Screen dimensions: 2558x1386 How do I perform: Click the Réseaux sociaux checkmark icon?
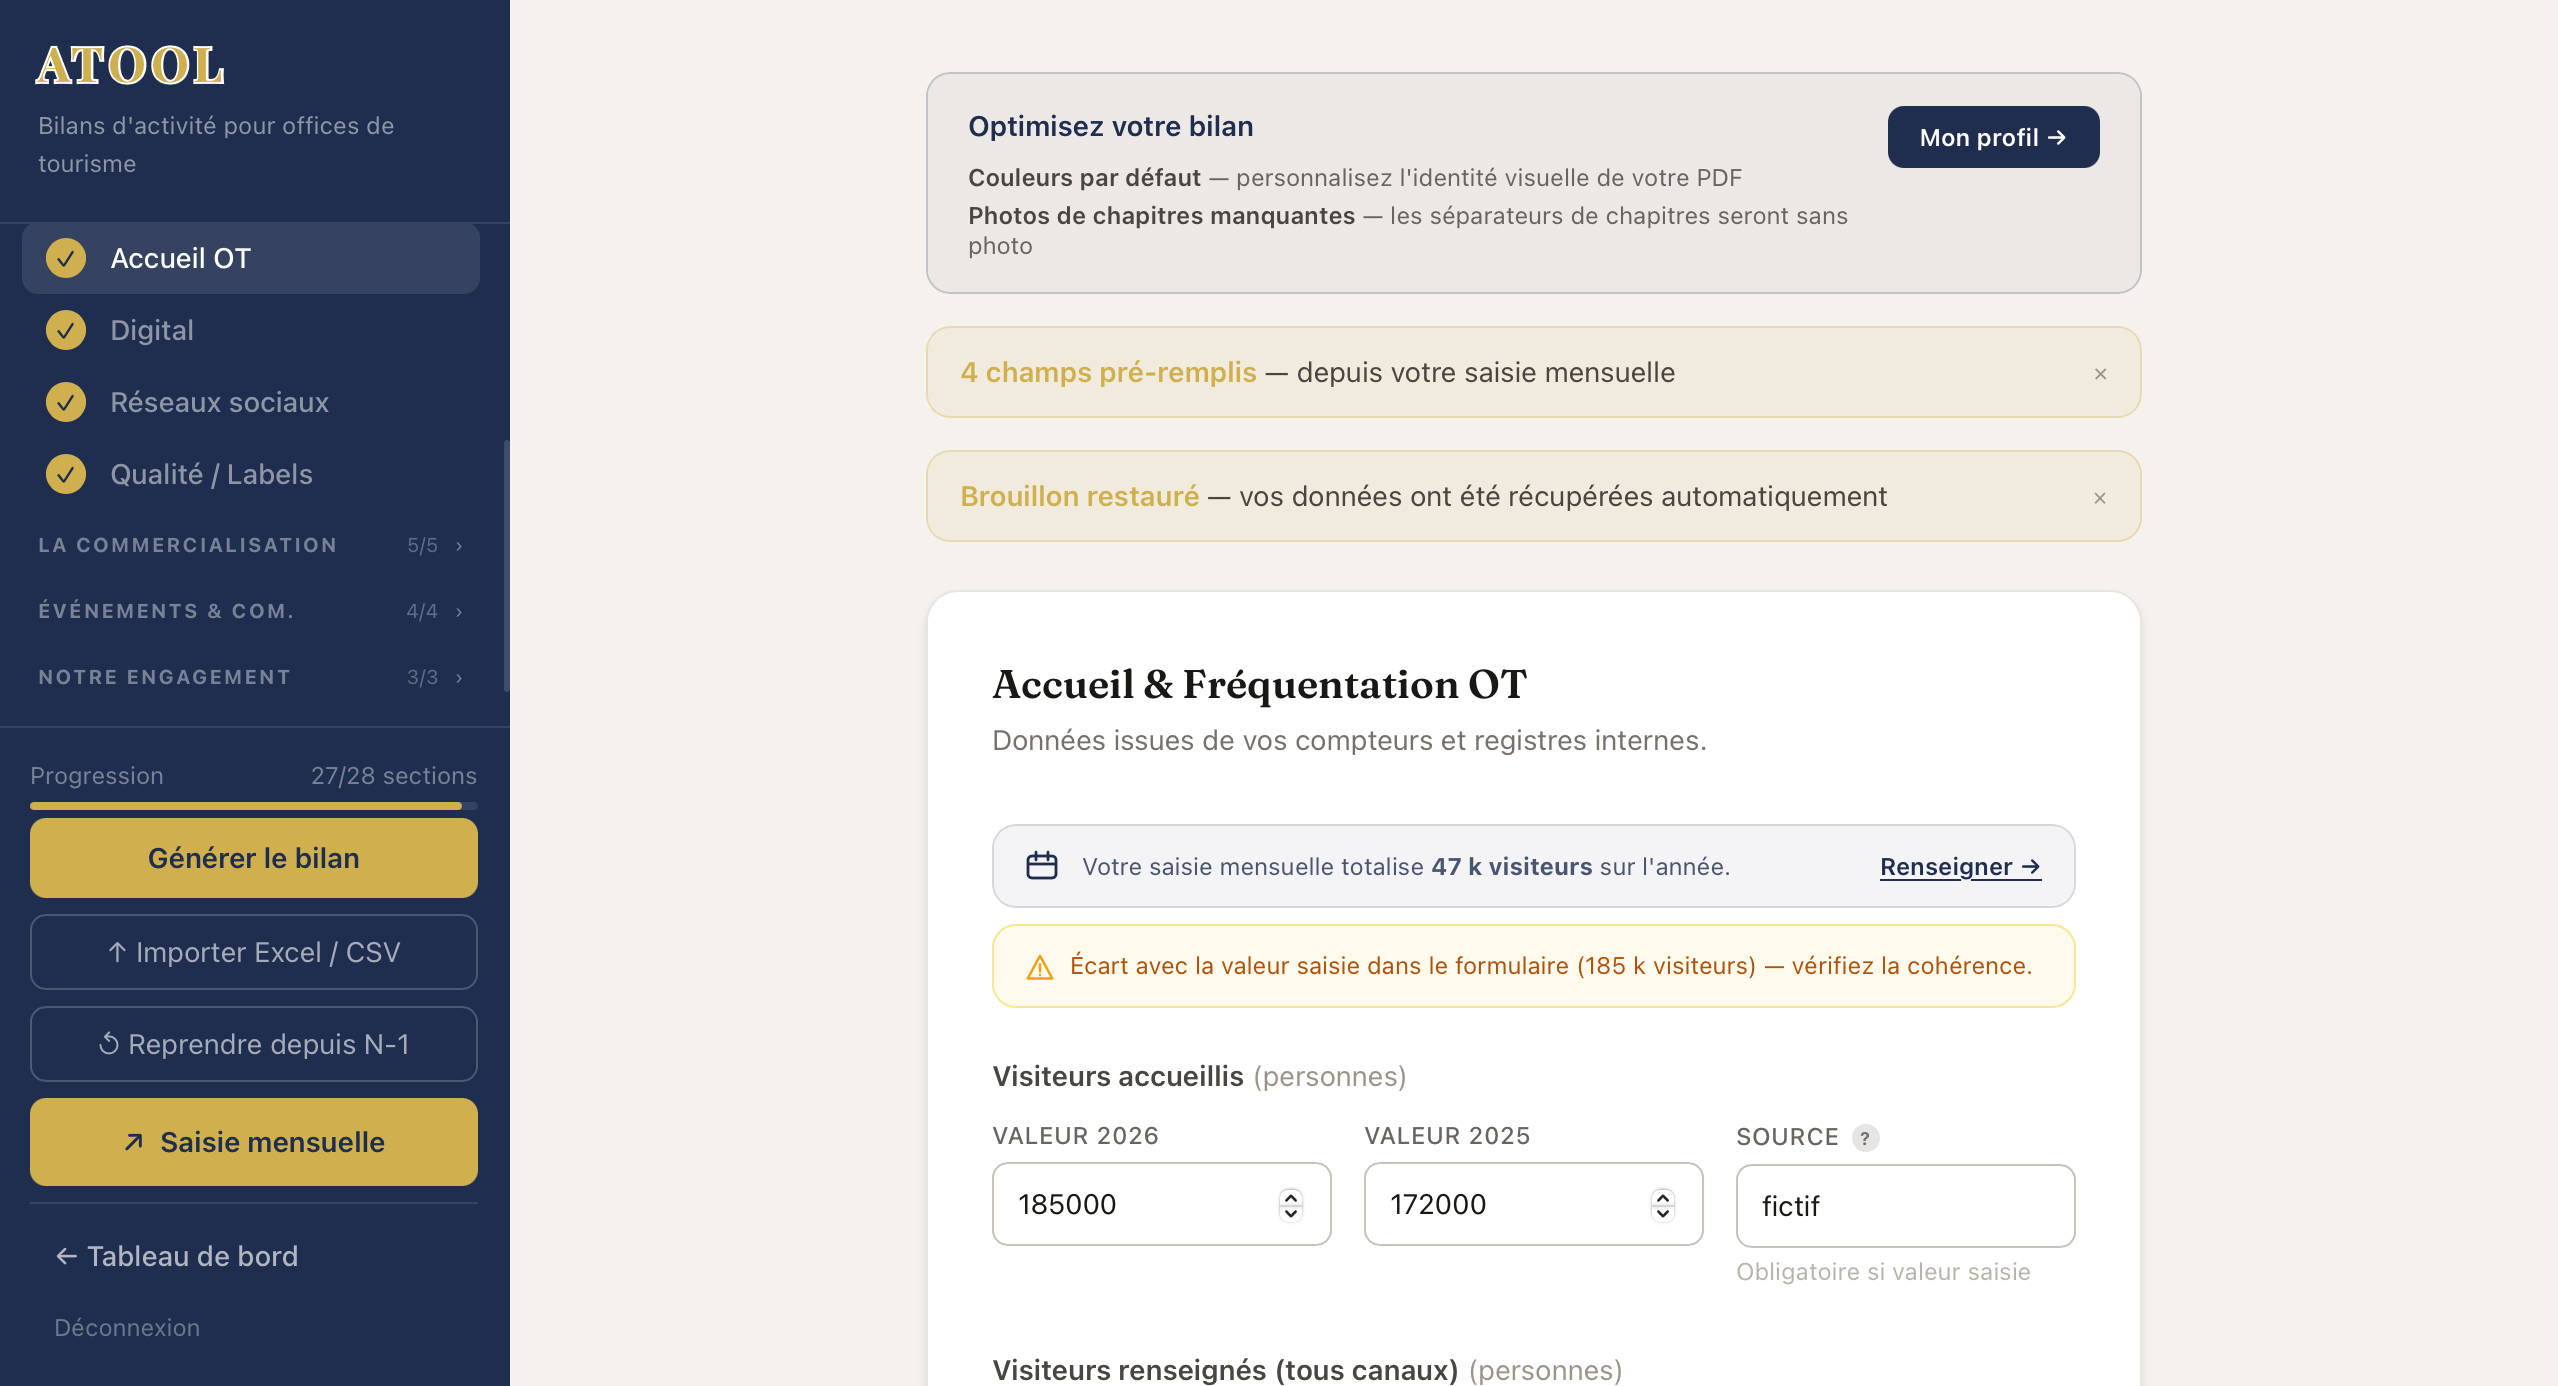(x=66, y=402)
